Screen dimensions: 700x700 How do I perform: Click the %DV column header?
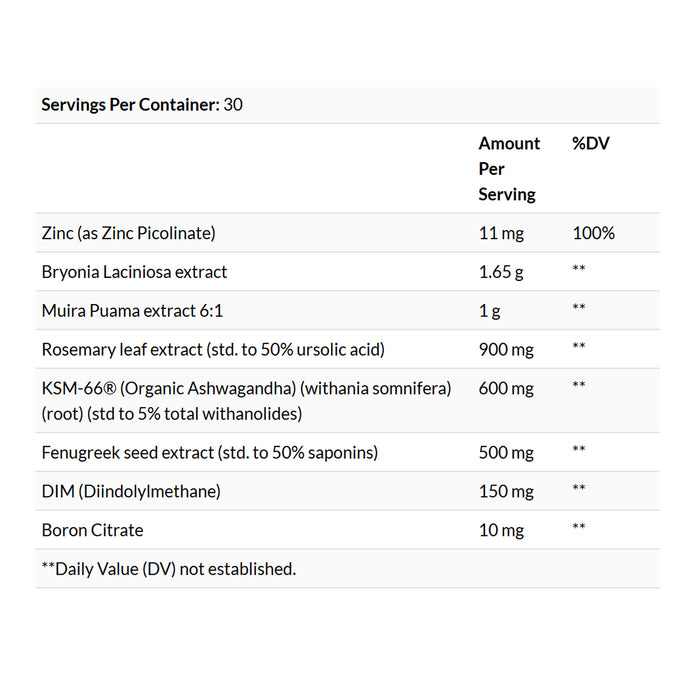[x=591, y=143]
